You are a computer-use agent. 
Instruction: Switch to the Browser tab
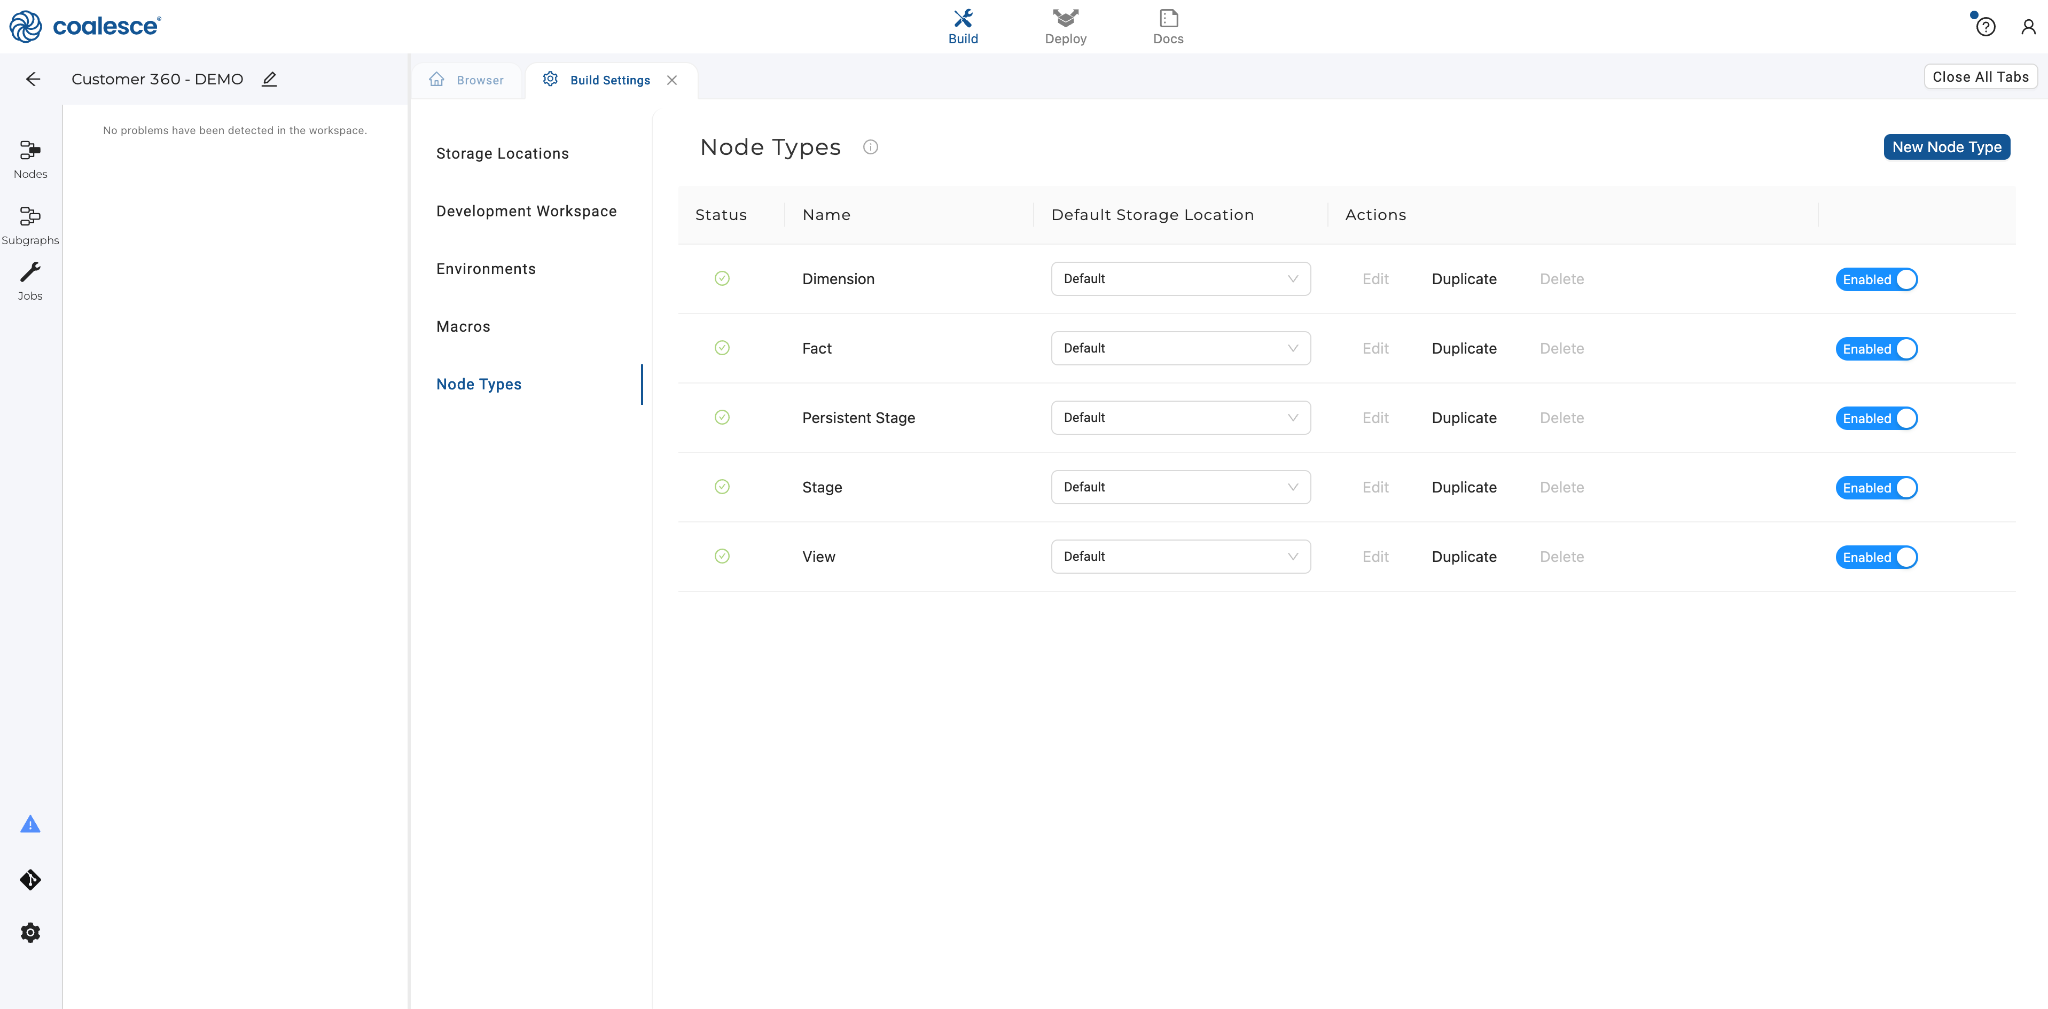pos(467,80)
